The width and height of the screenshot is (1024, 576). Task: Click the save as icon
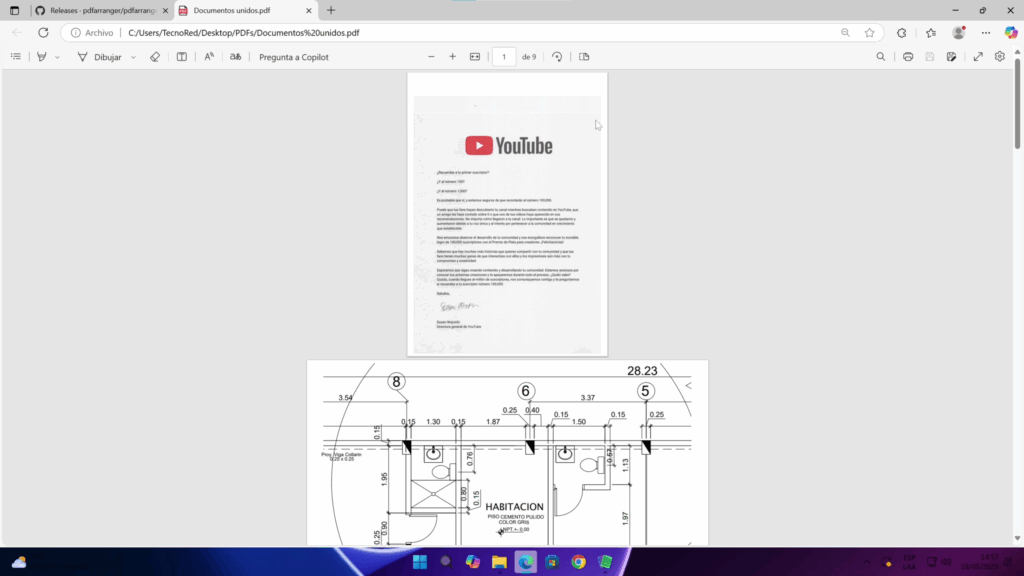pyautogui.click(x=952, y=57)
